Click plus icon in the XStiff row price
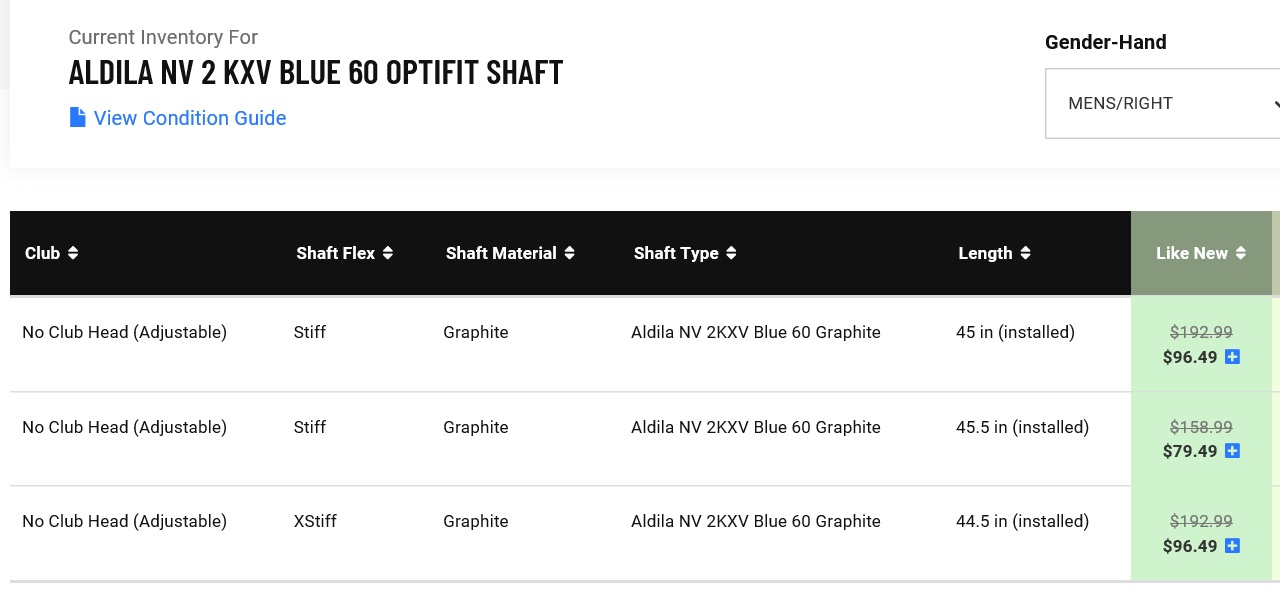The height and width of the screenshot is (600, 1280). click(1232, 546)
